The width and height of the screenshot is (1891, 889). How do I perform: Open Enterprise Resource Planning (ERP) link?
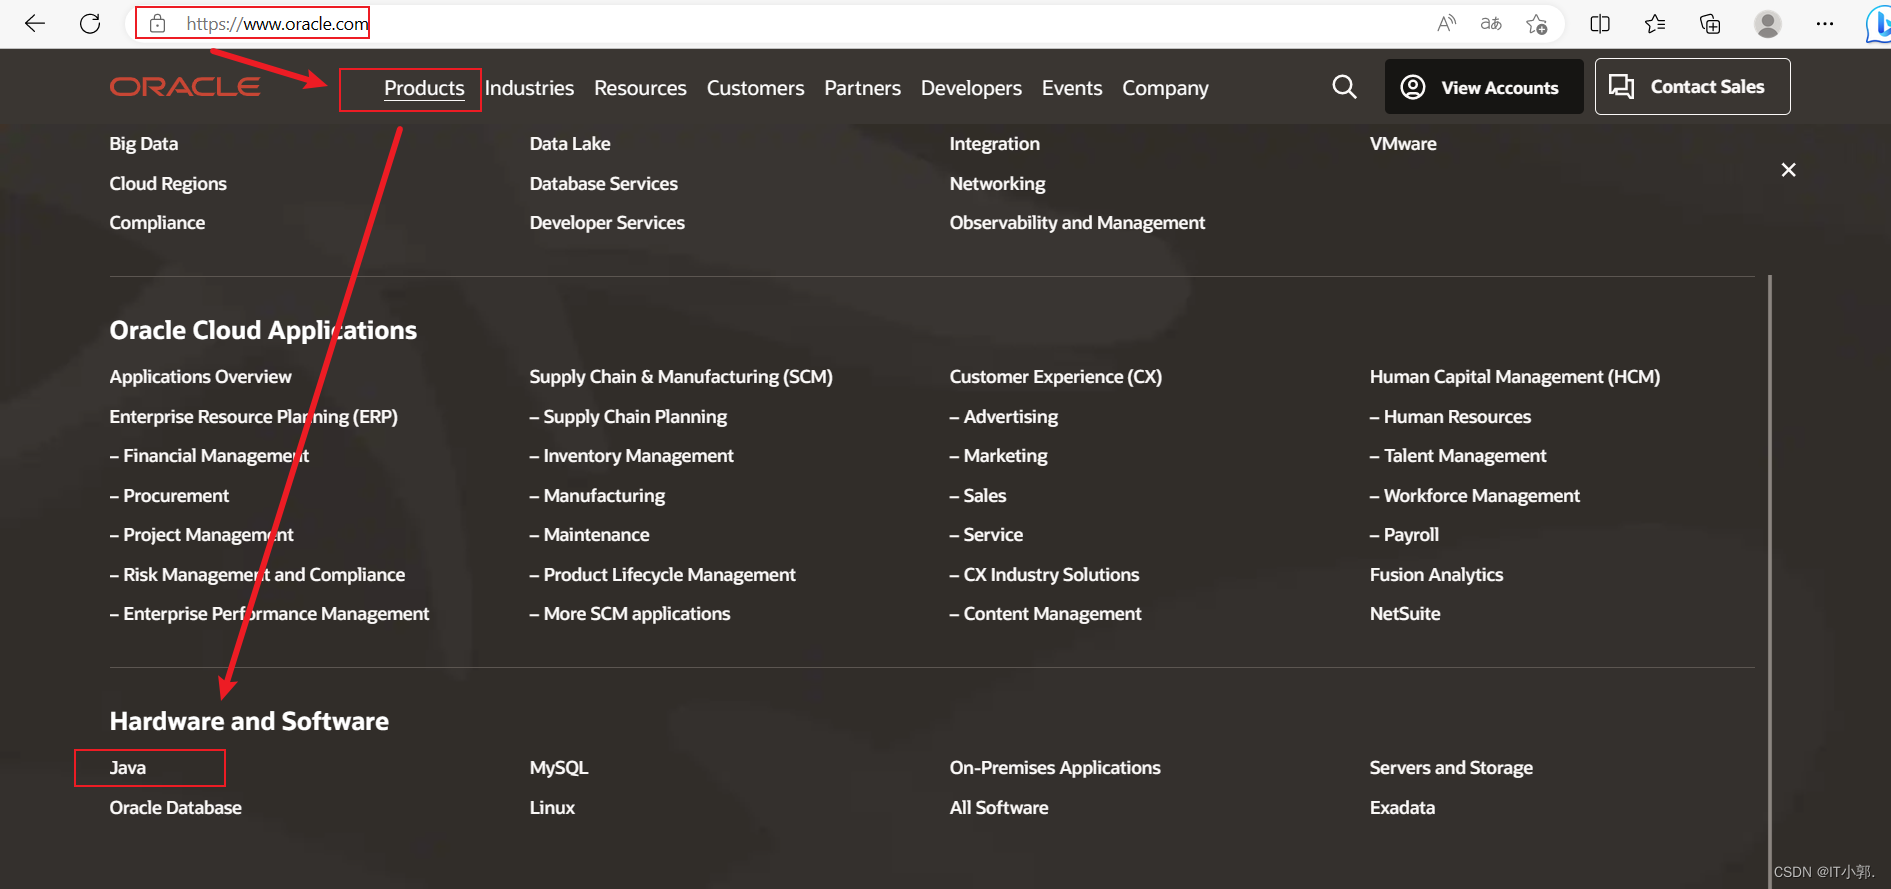coord(254,417)
